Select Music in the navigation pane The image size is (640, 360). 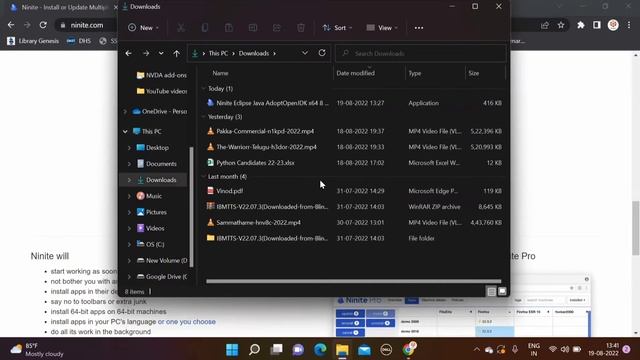[149, 196]
